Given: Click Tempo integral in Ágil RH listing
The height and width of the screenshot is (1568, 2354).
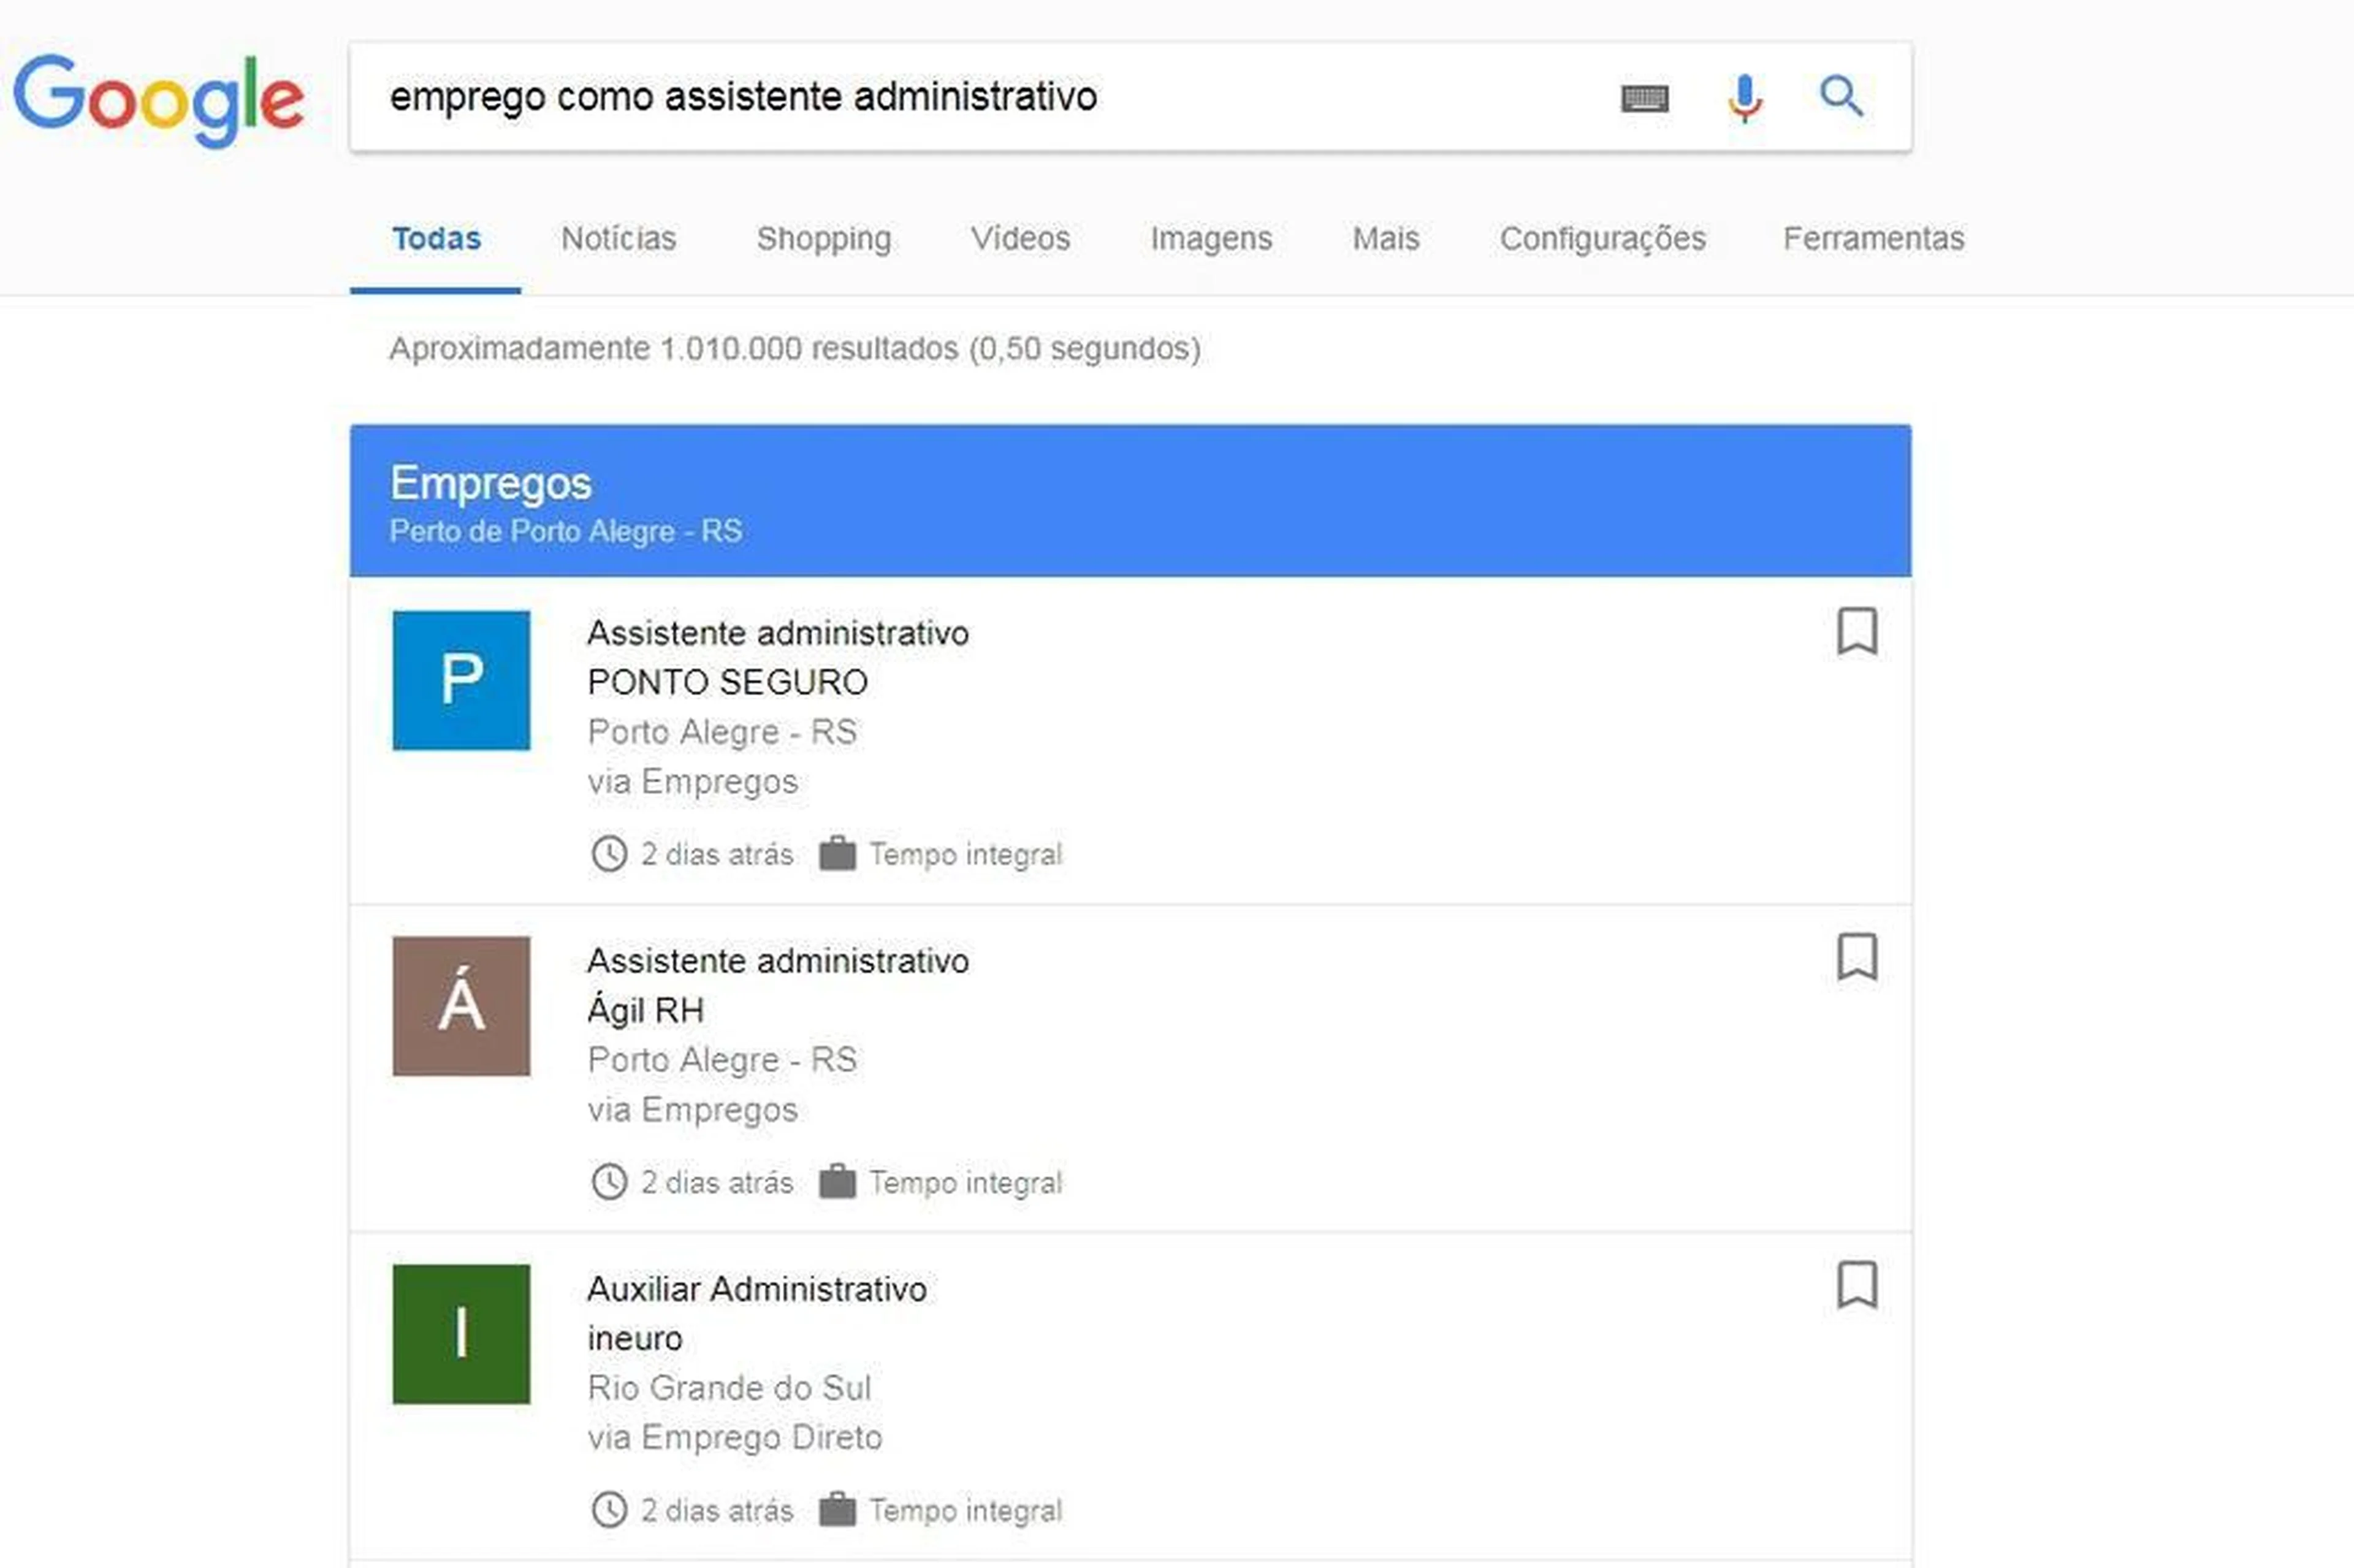Looking at the screenshot, I should [x=966, y=1182].
